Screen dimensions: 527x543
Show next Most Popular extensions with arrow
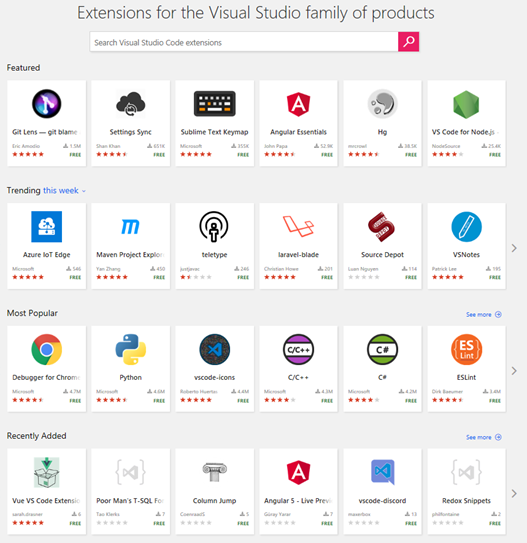click(x=514, y=371)
